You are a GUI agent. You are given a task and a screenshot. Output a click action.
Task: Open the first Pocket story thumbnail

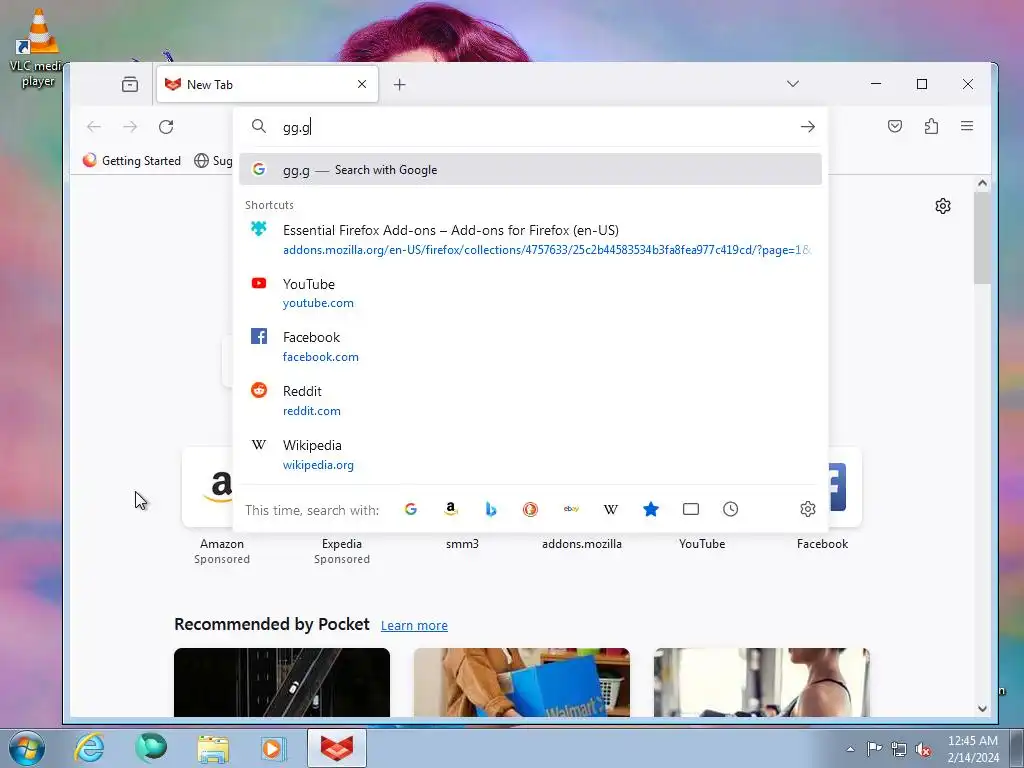click(282, 682)
